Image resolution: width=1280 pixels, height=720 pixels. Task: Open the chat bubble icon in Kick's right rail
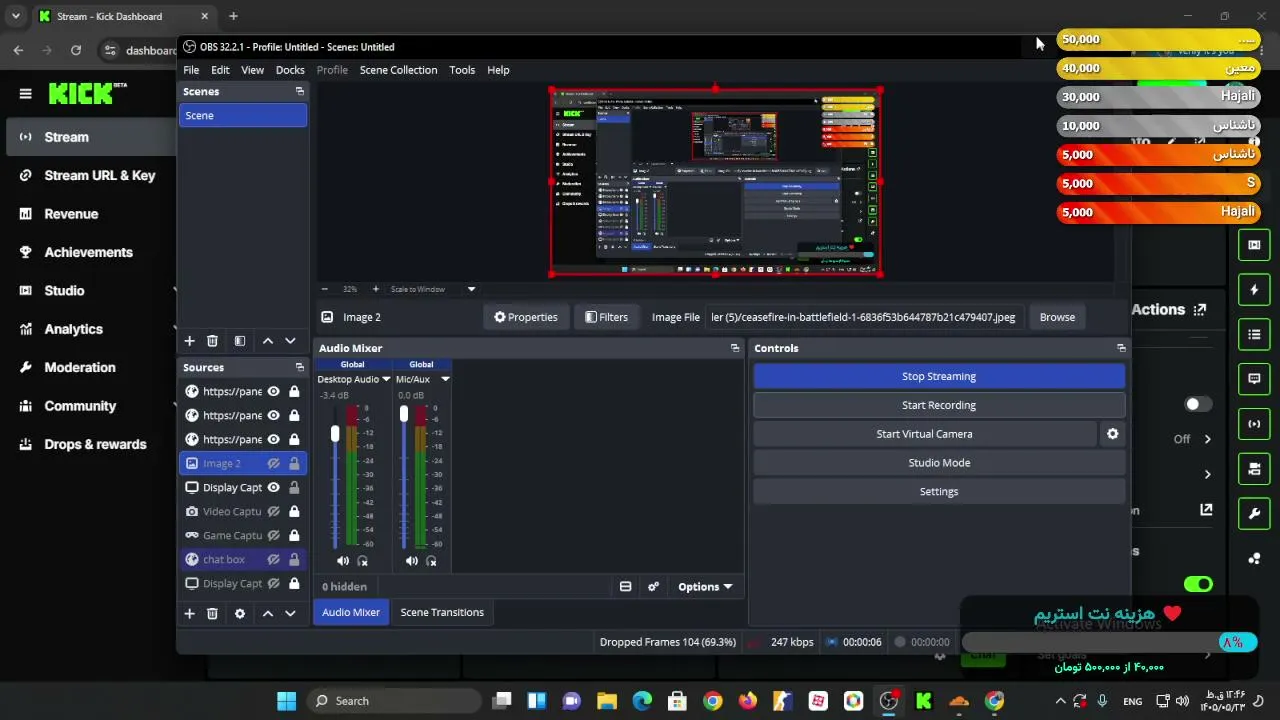click(1254, 379)
